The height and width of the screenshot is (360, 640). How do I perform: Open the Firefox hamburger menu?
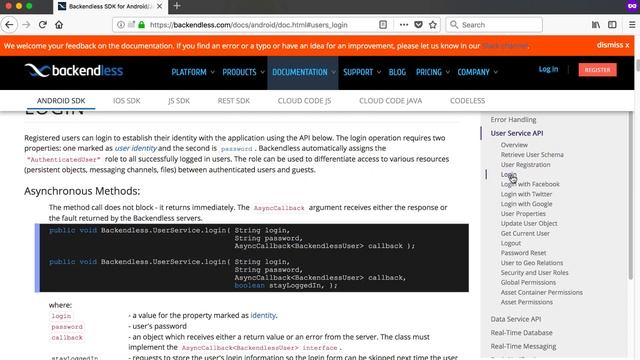632,24
